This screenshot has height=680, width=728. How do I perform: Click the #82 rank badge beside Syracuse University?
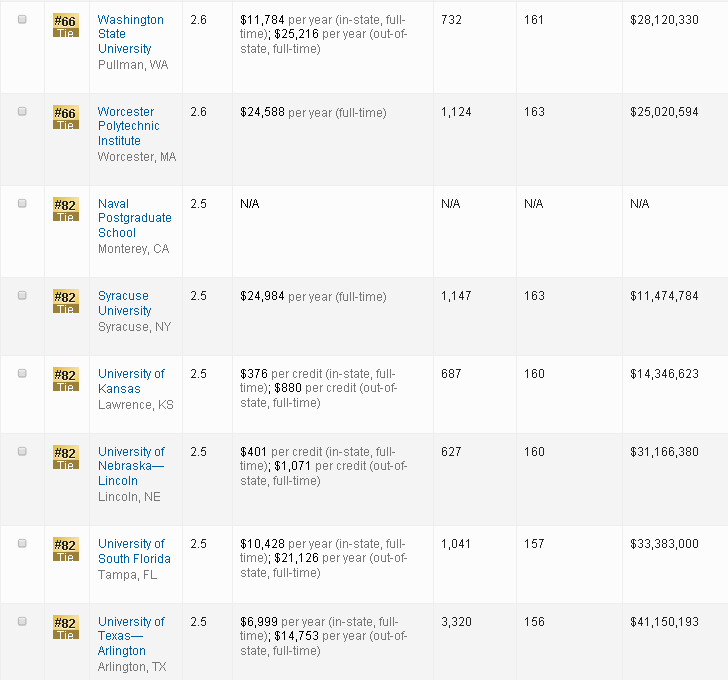(x=65, y=300)
